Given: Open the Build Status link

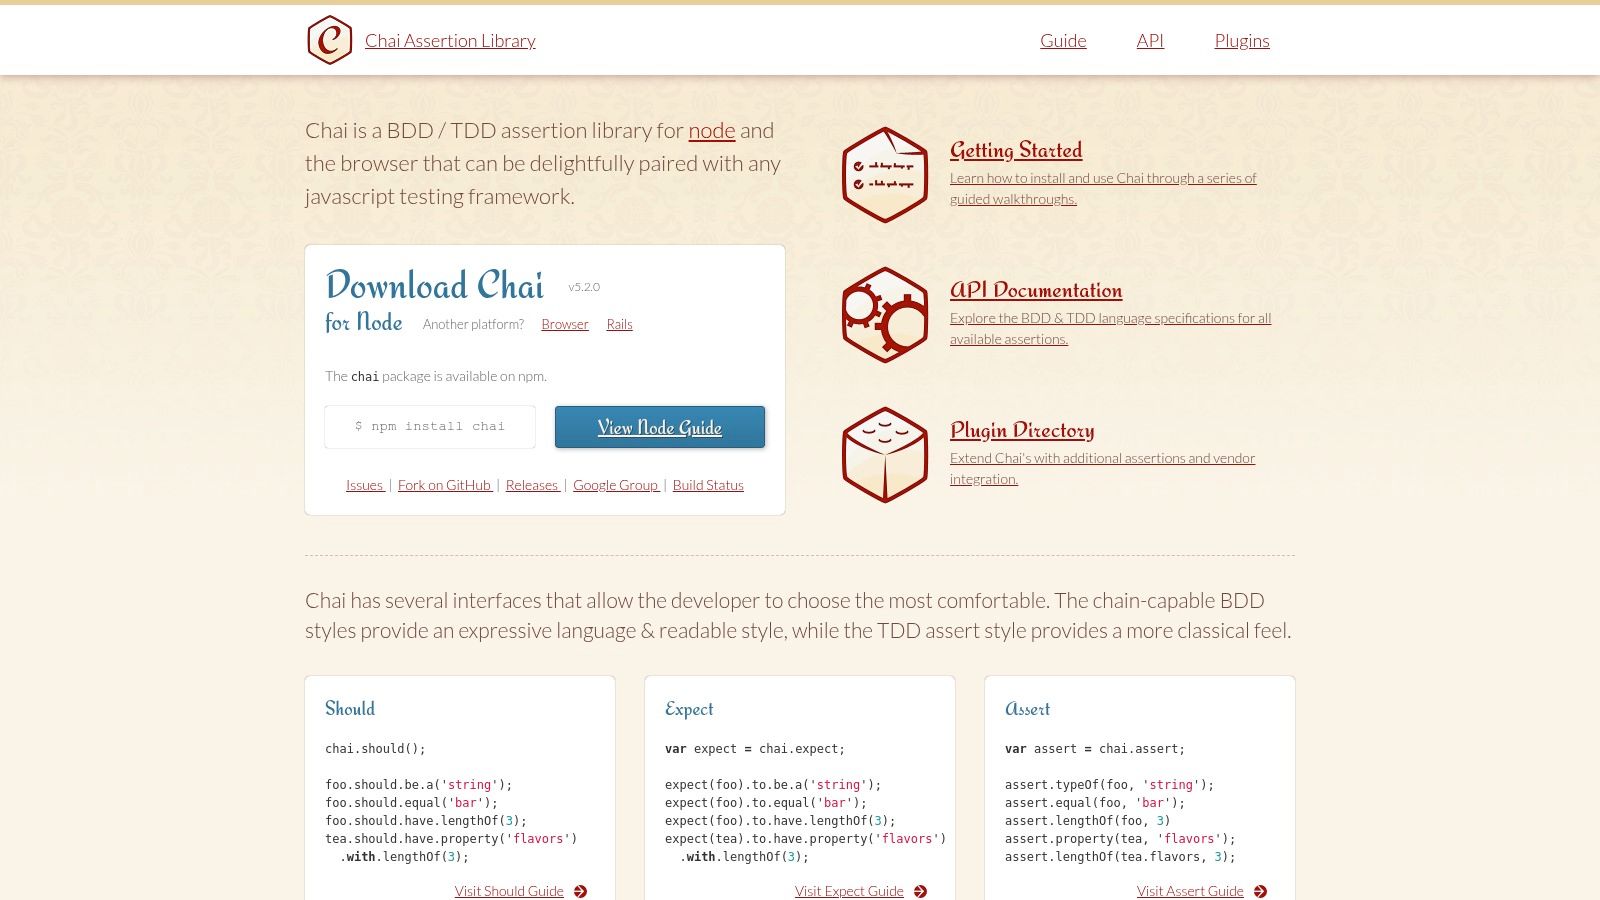Looking at the screenshot, I should click(x=708, y=485).
